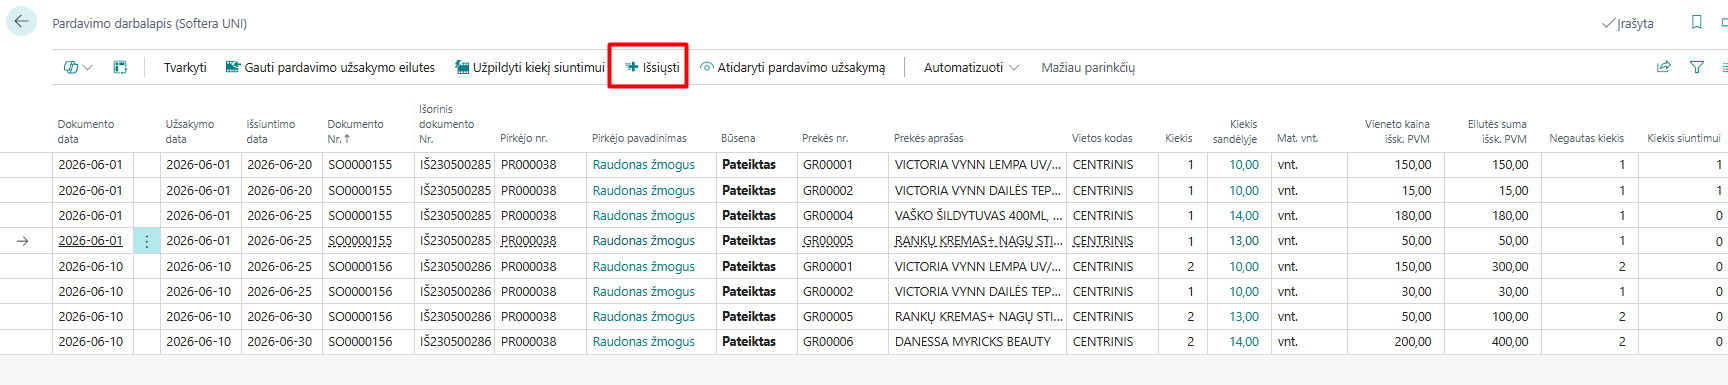Click the Įrašyta saved status
The height and width of the screenshot is (385, 1728).
click(x=1628, y=23)
